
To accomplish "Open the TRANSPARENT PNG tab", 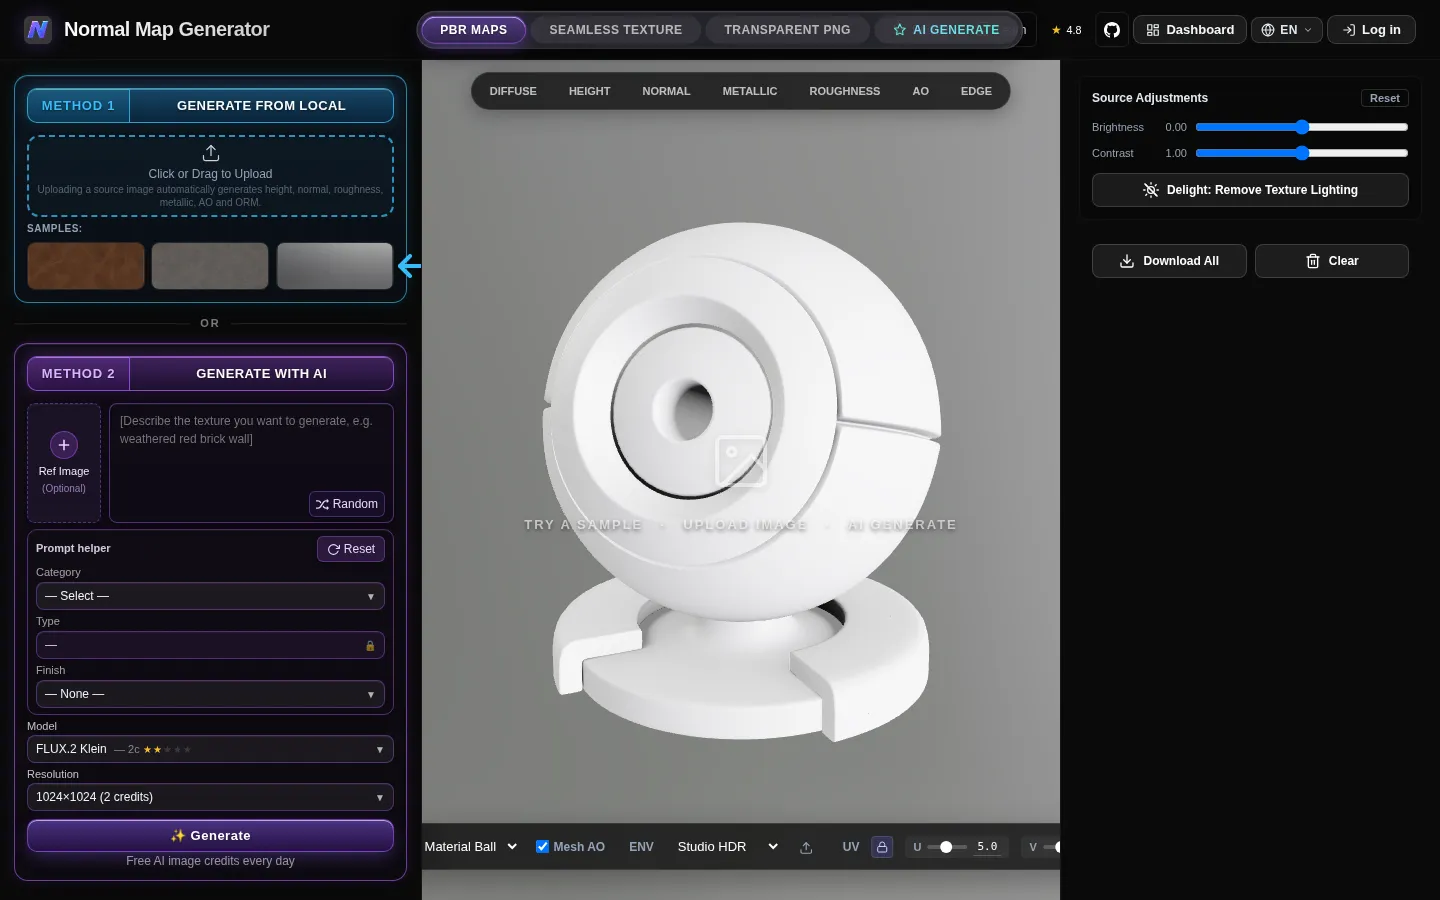I will point(787,30).
